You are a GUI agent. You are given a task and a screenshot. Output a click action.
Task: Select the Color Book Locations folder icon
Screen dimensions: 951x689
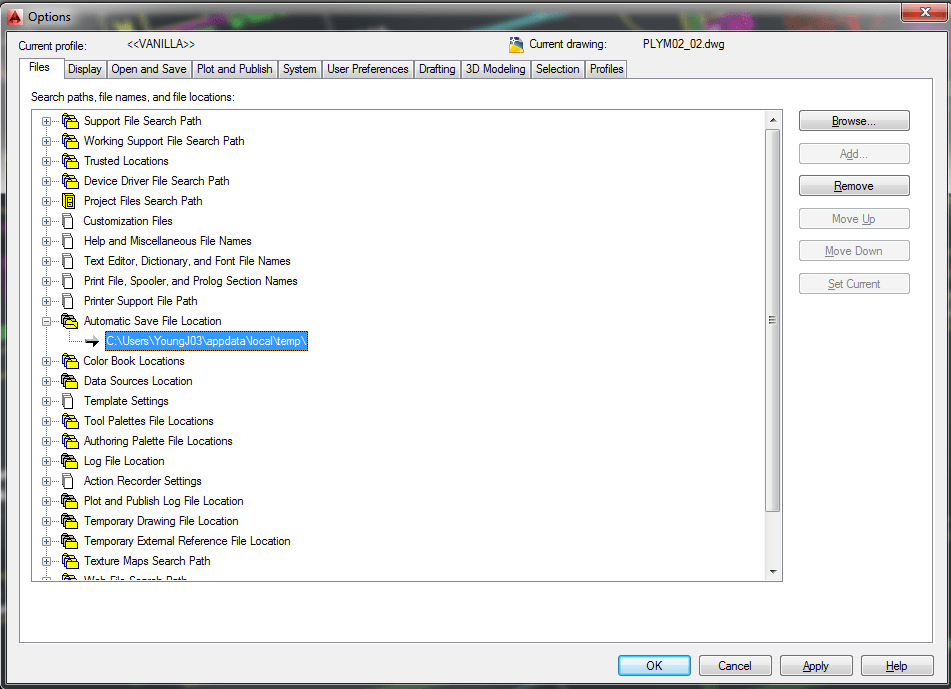pyautogui.click(x=69, y=361)
